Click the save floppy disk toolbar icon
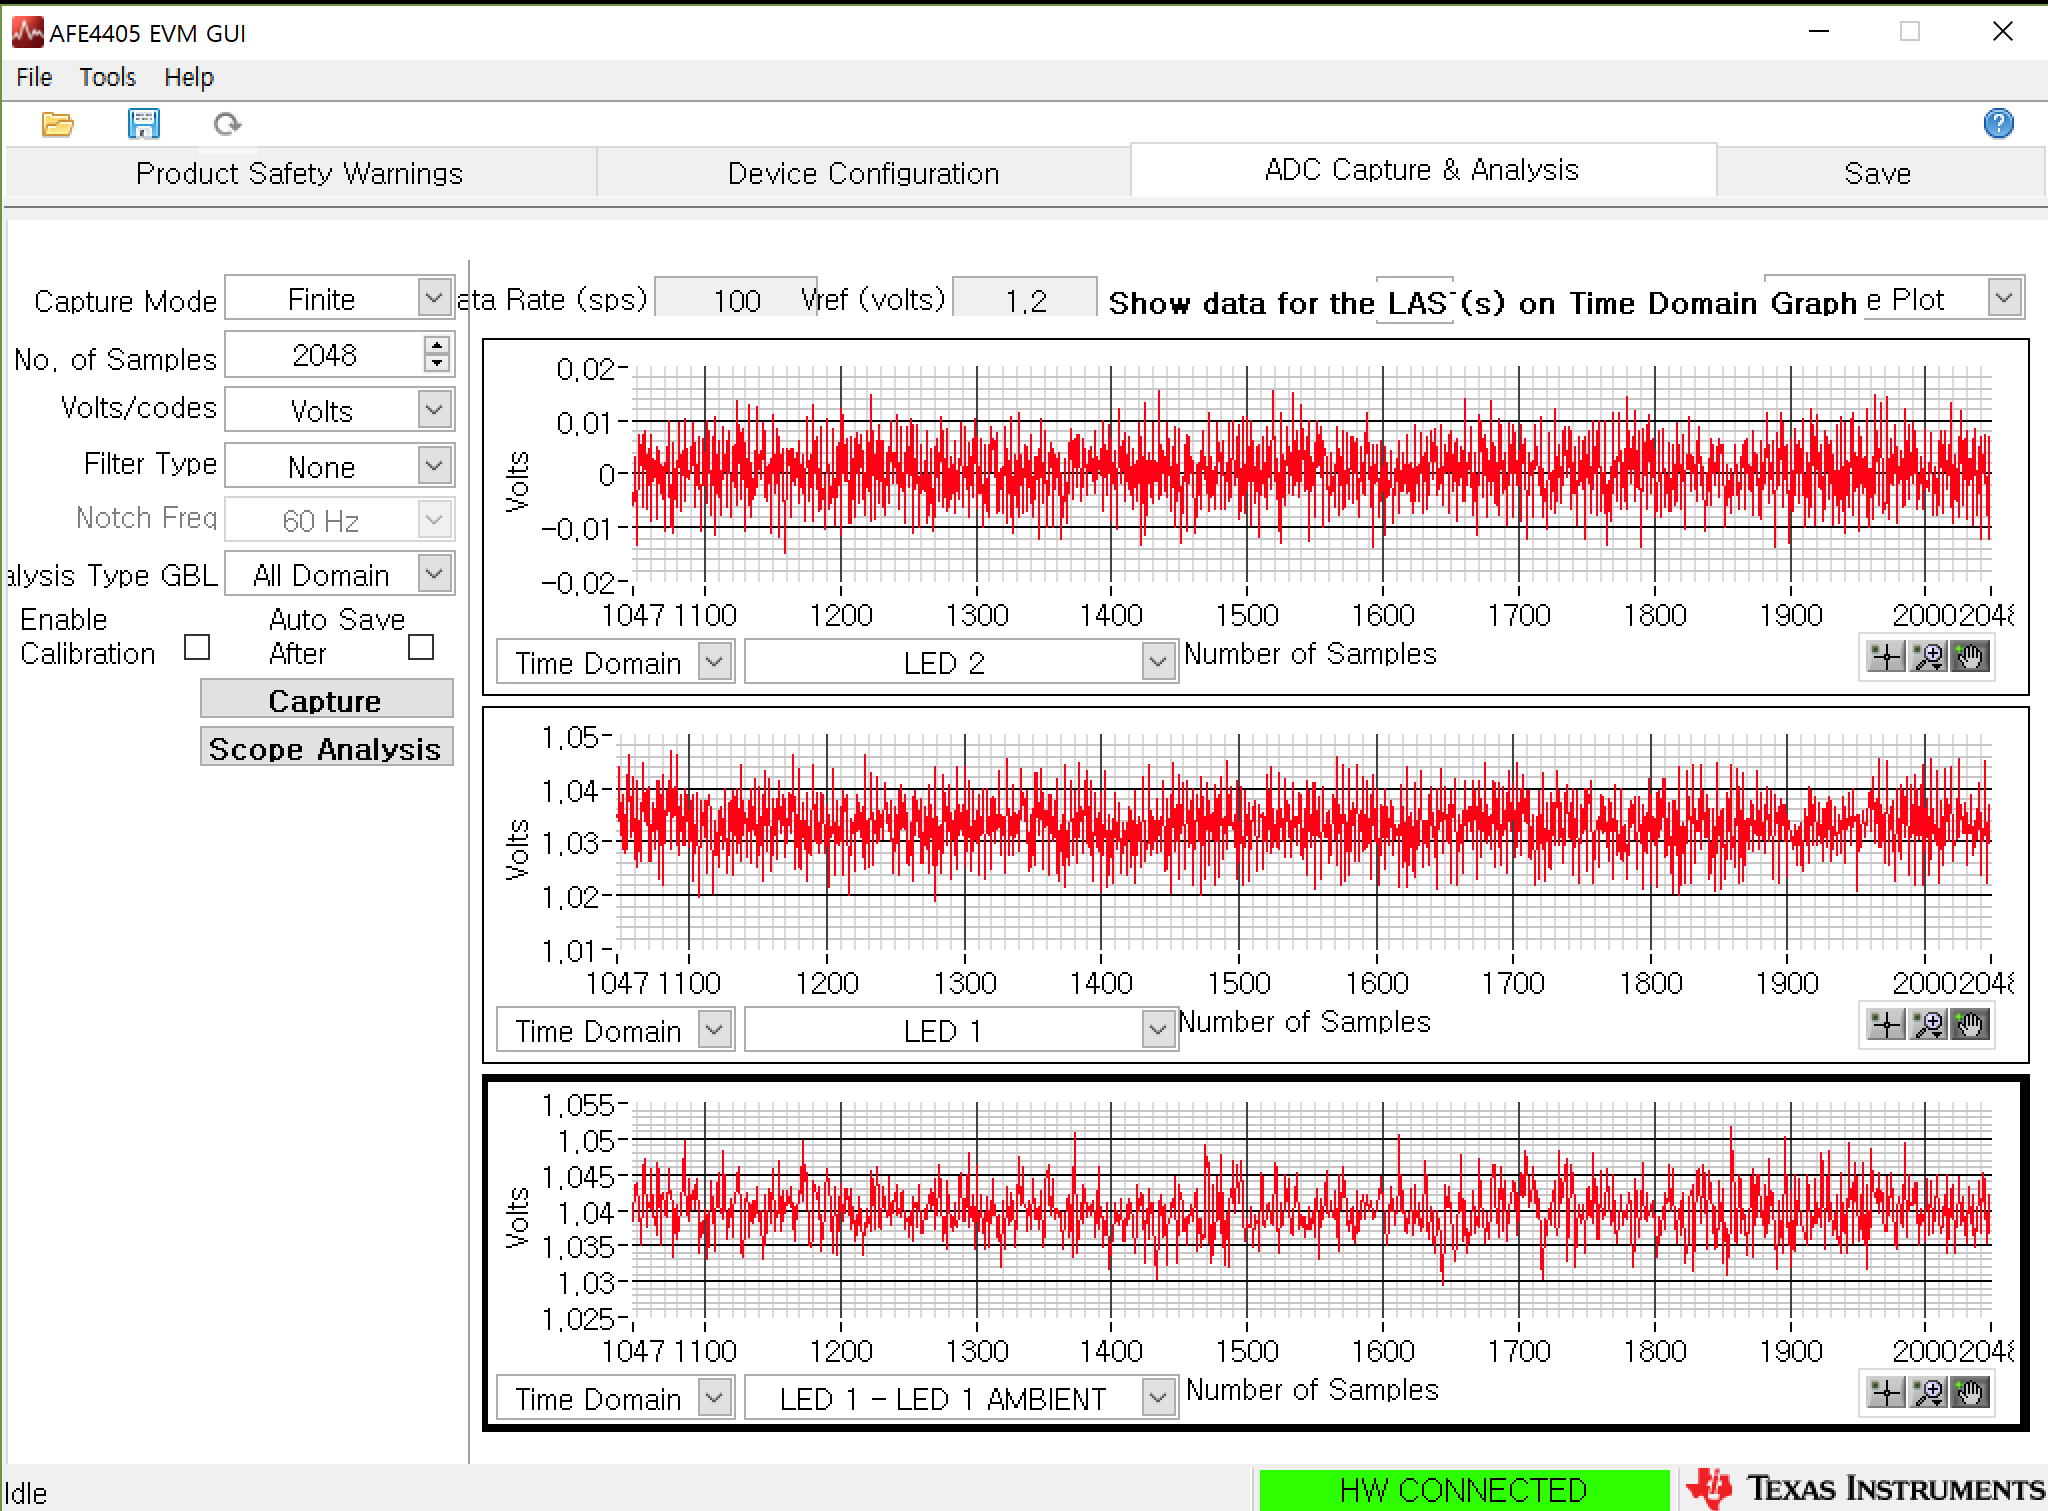Screen dimensions: 2048x1511 pyautogui.click(x=144, y=124)
